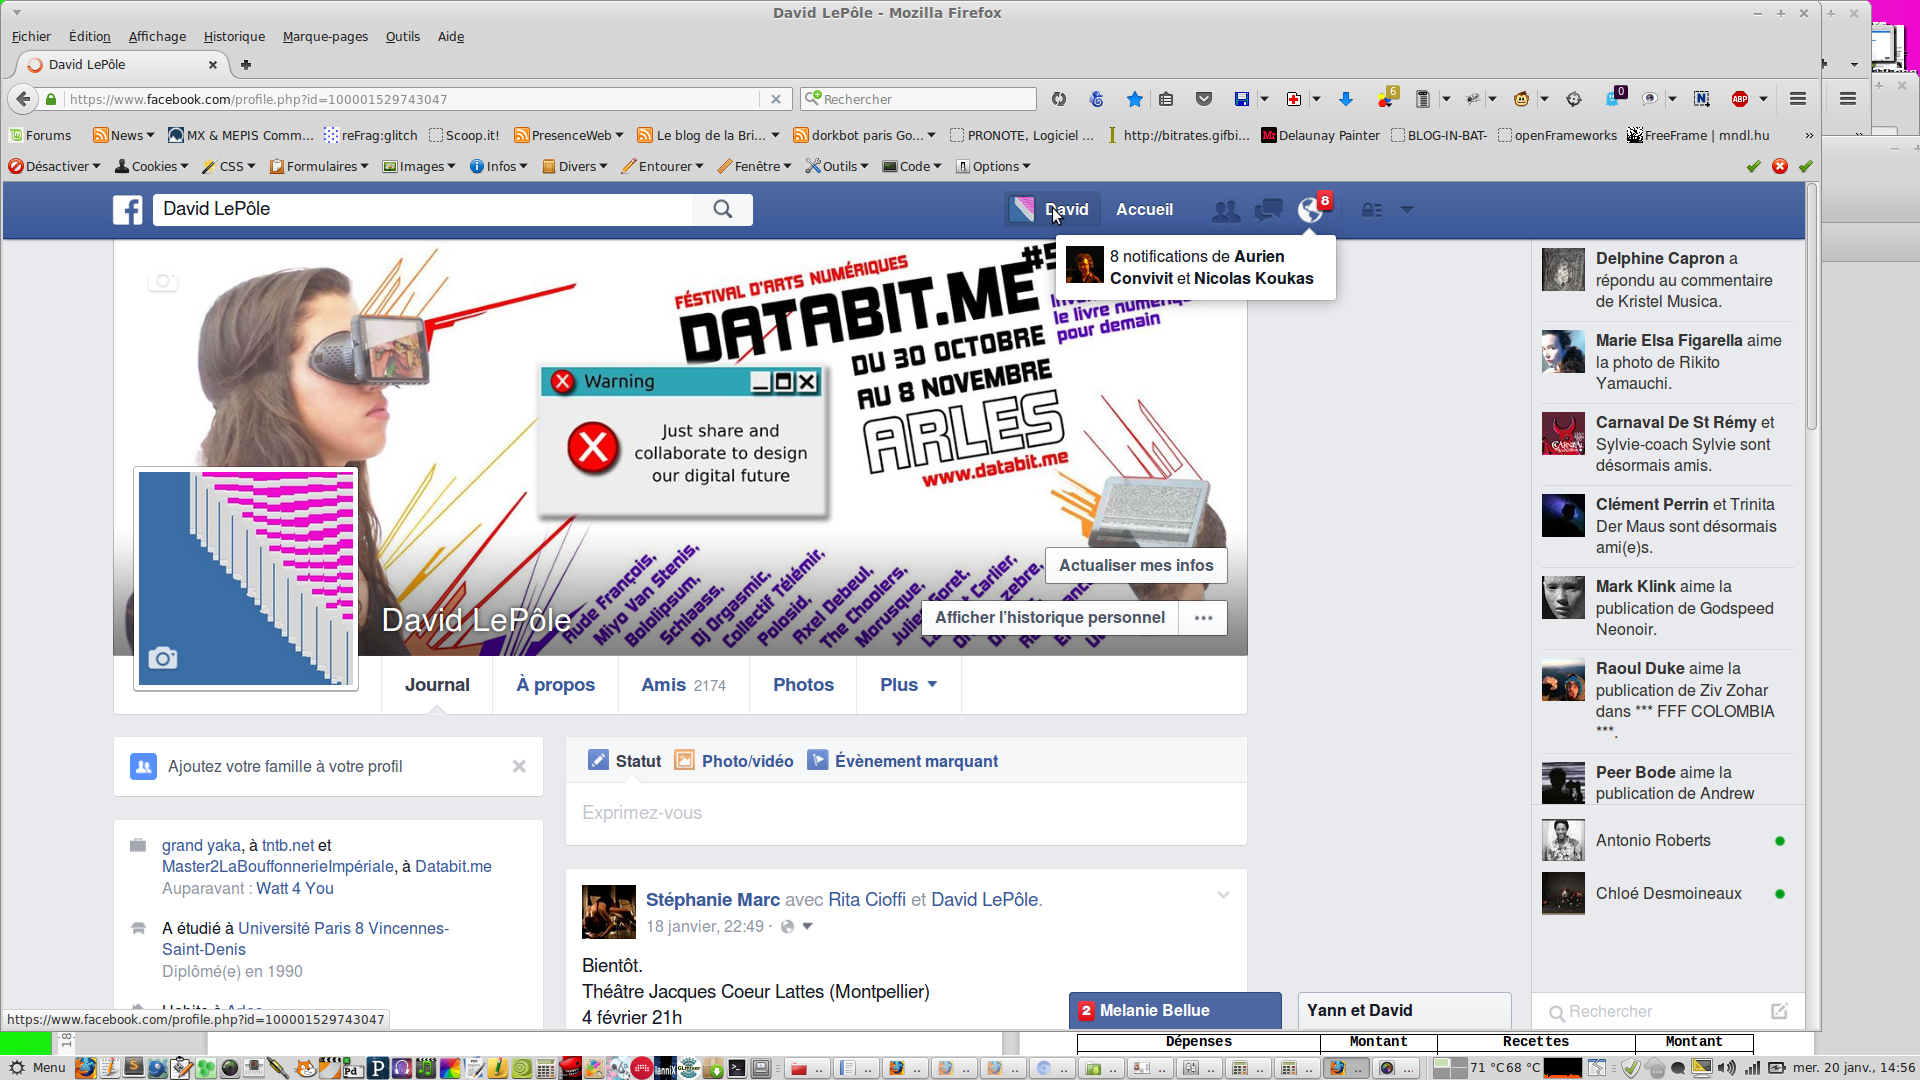The height and width of the screenshot is (1080, 1920).
Task: Dismiss the add family to profile card
Action: pos(519,766)
